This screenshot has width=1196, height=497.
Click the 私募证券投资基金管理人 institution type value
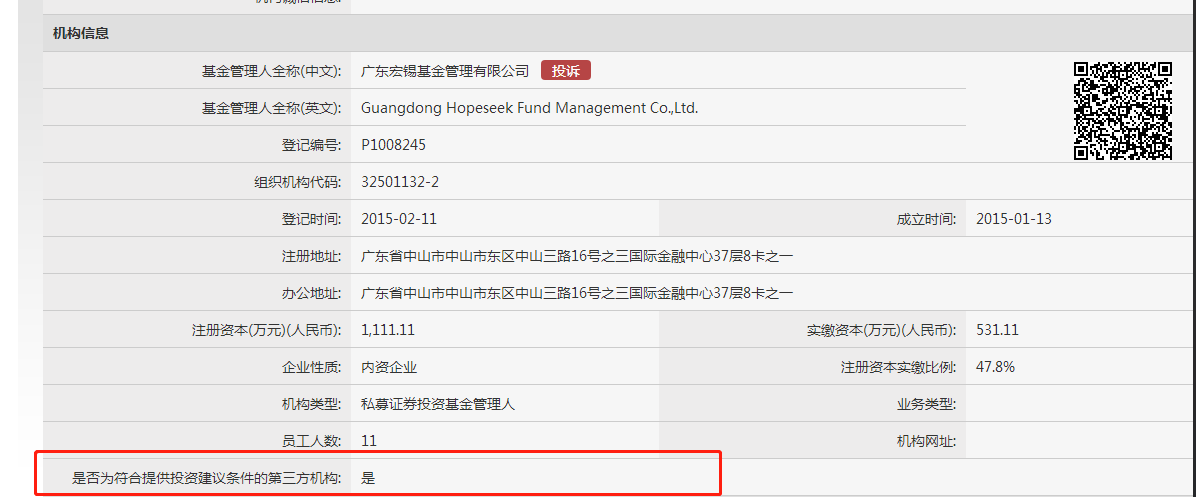438,404
